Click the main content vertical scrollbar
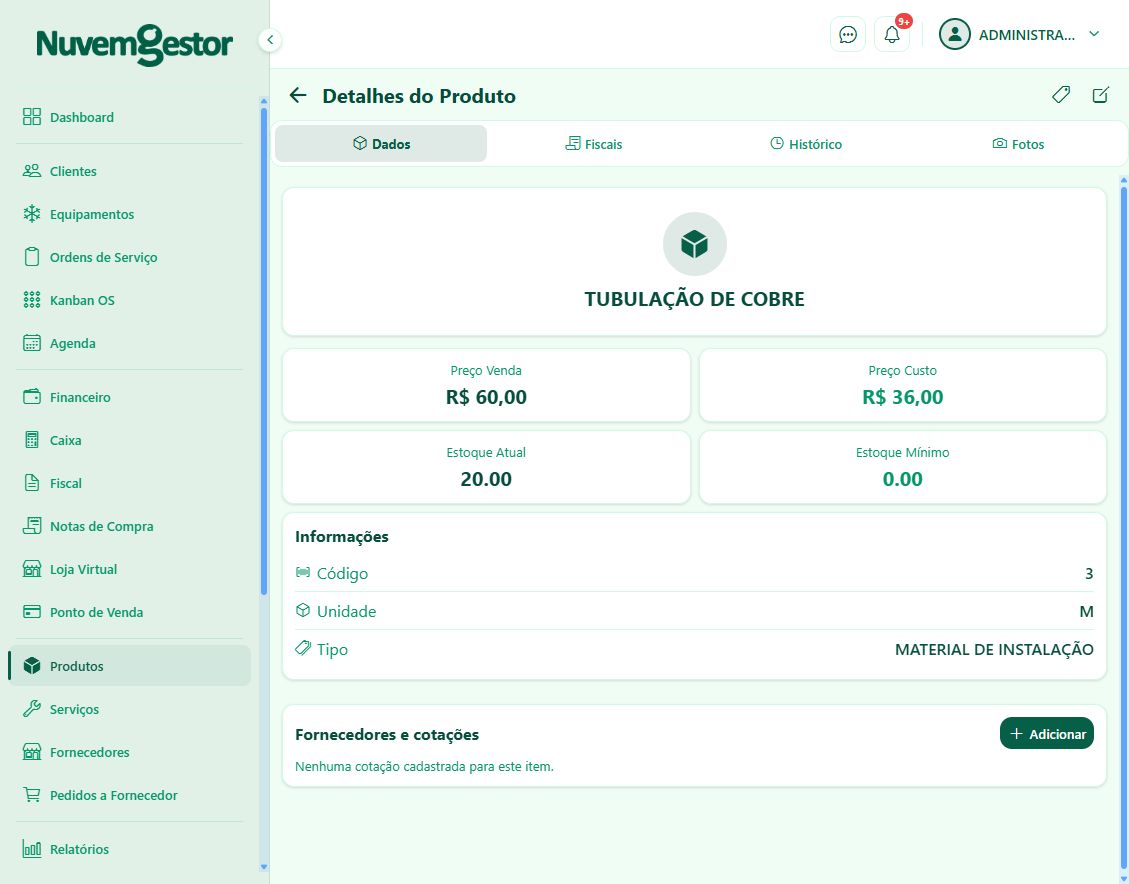 (1123, 526)
